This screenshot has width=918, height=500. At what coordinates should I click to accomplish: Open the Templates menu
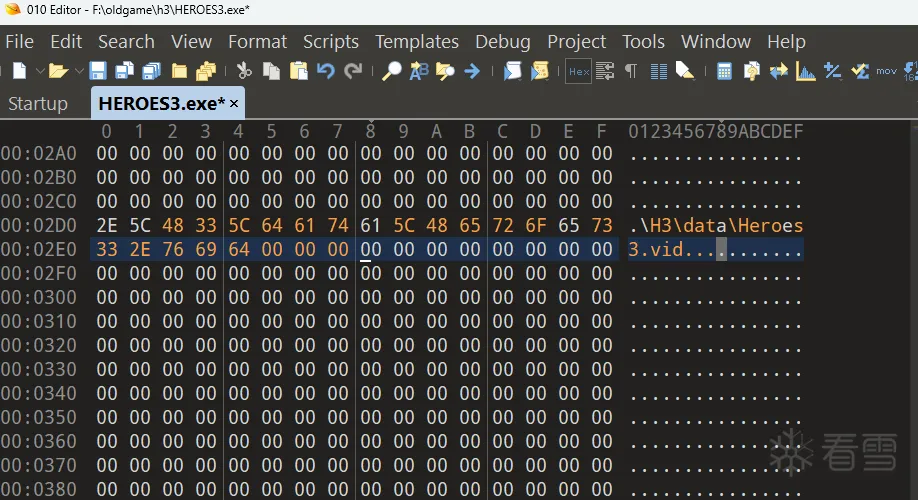(417, 41)
